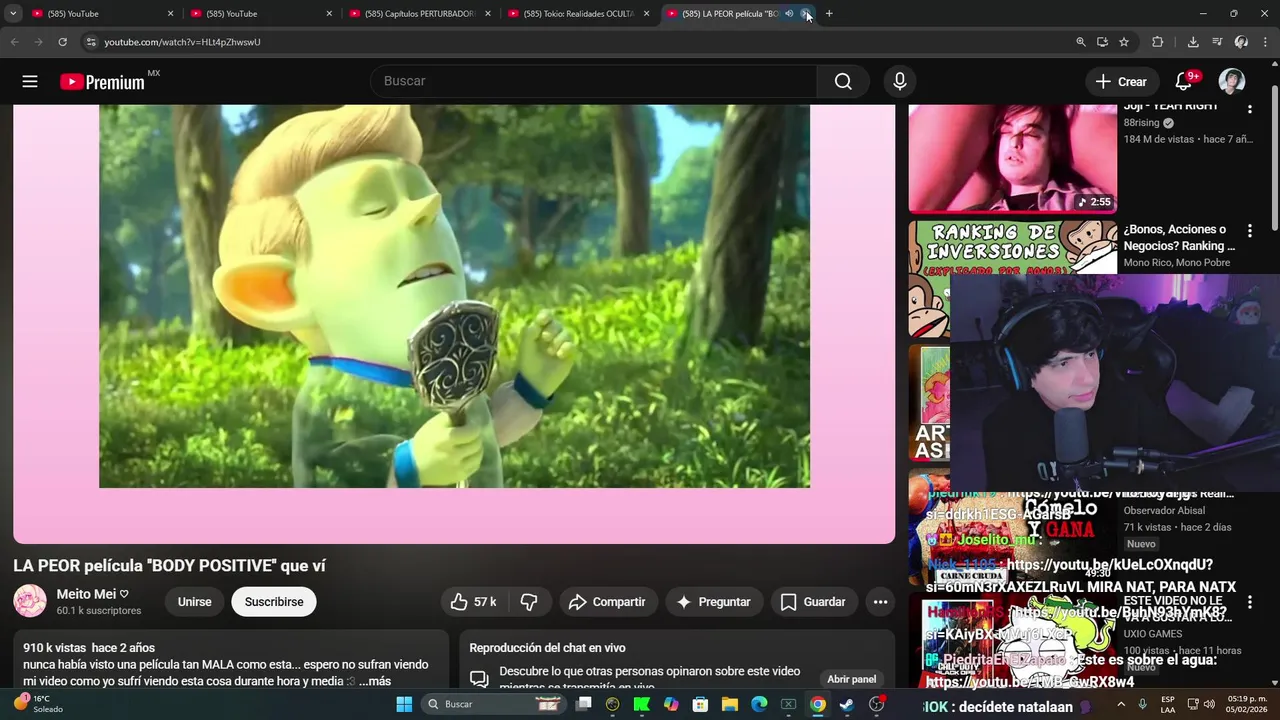Open taskbar clock 05:19 p. m.
The image size is (1280, 720).
[x=1246, y=704]
